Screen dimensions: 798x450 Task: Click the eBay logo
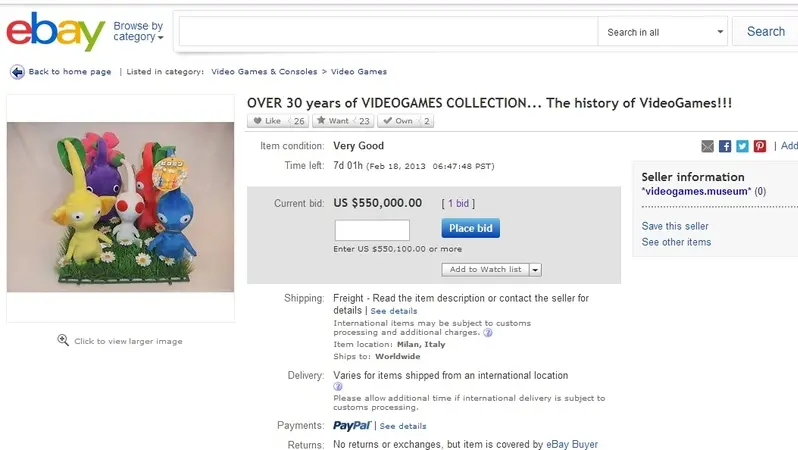point(55,31)
